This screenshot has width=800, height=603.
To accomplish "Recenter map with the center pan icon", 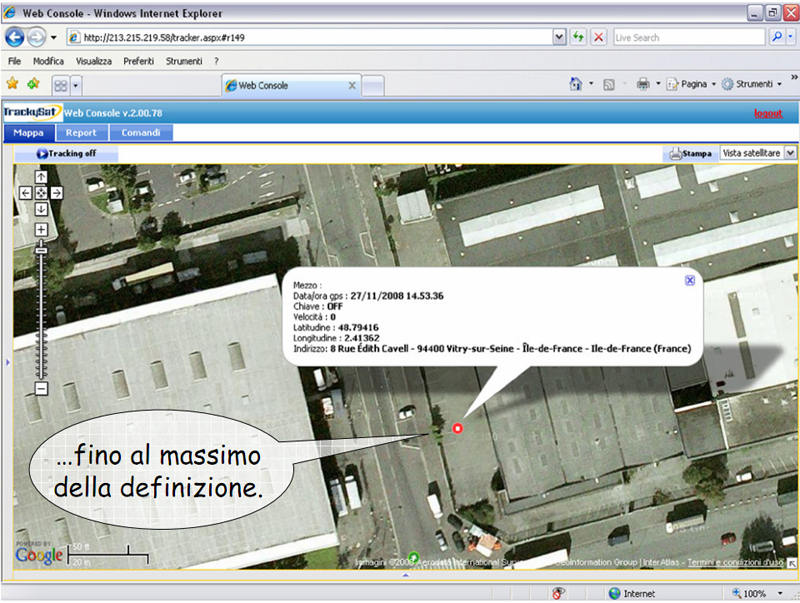I will (x=41, y=193).
